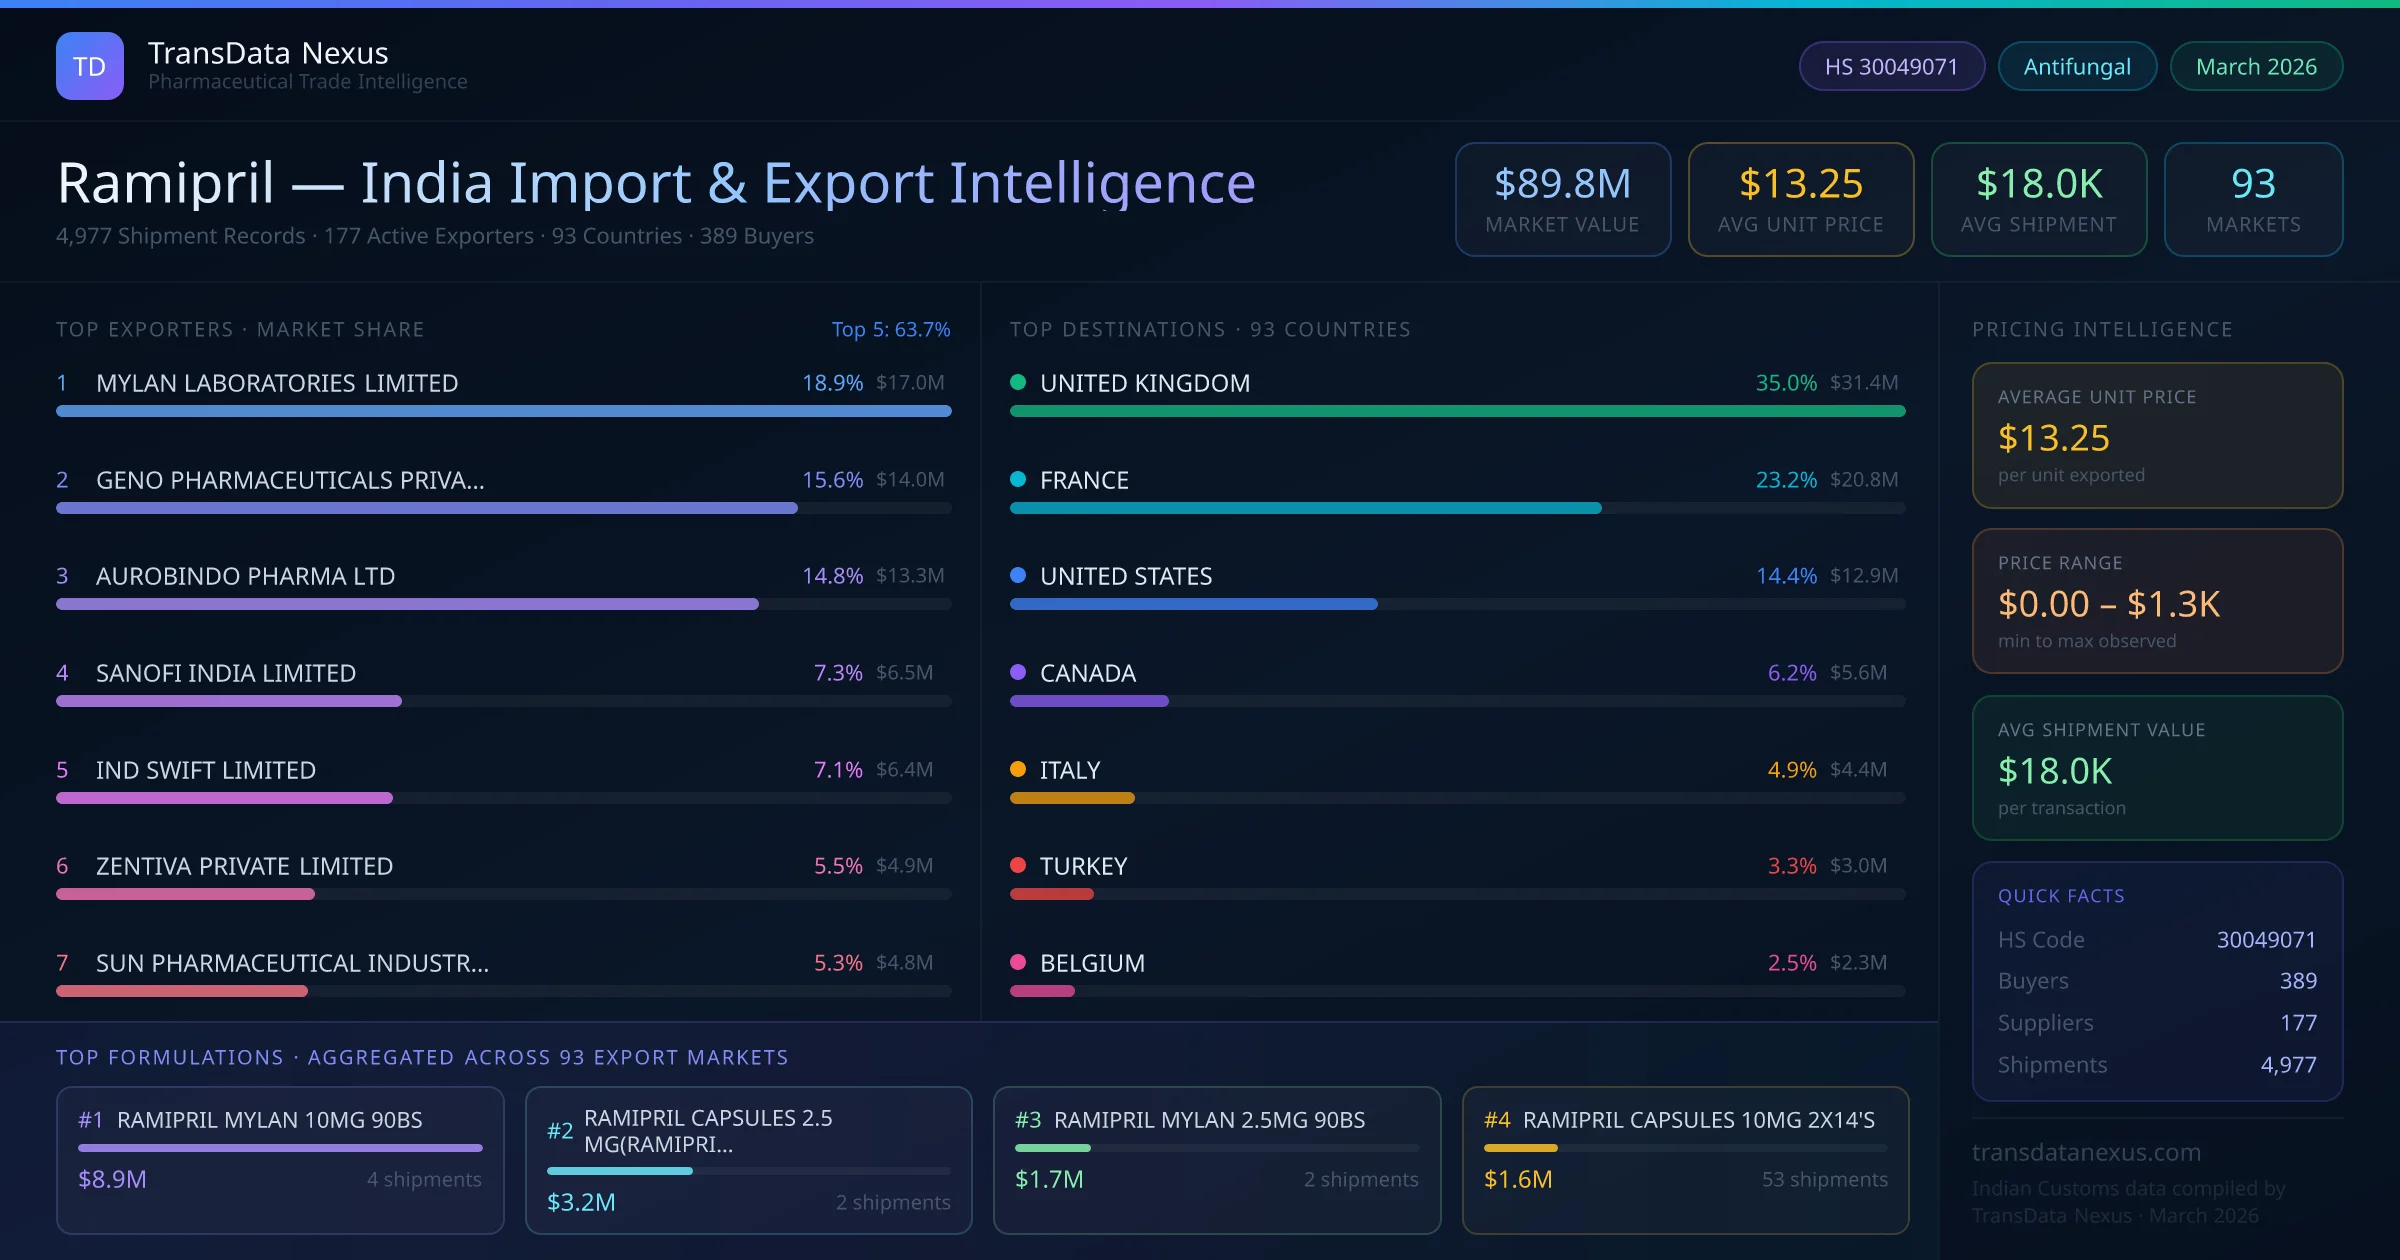Select the HS 30049071 tag pill
The width and height of the screenshot is (2400, 1260).
pos(1891,66)
